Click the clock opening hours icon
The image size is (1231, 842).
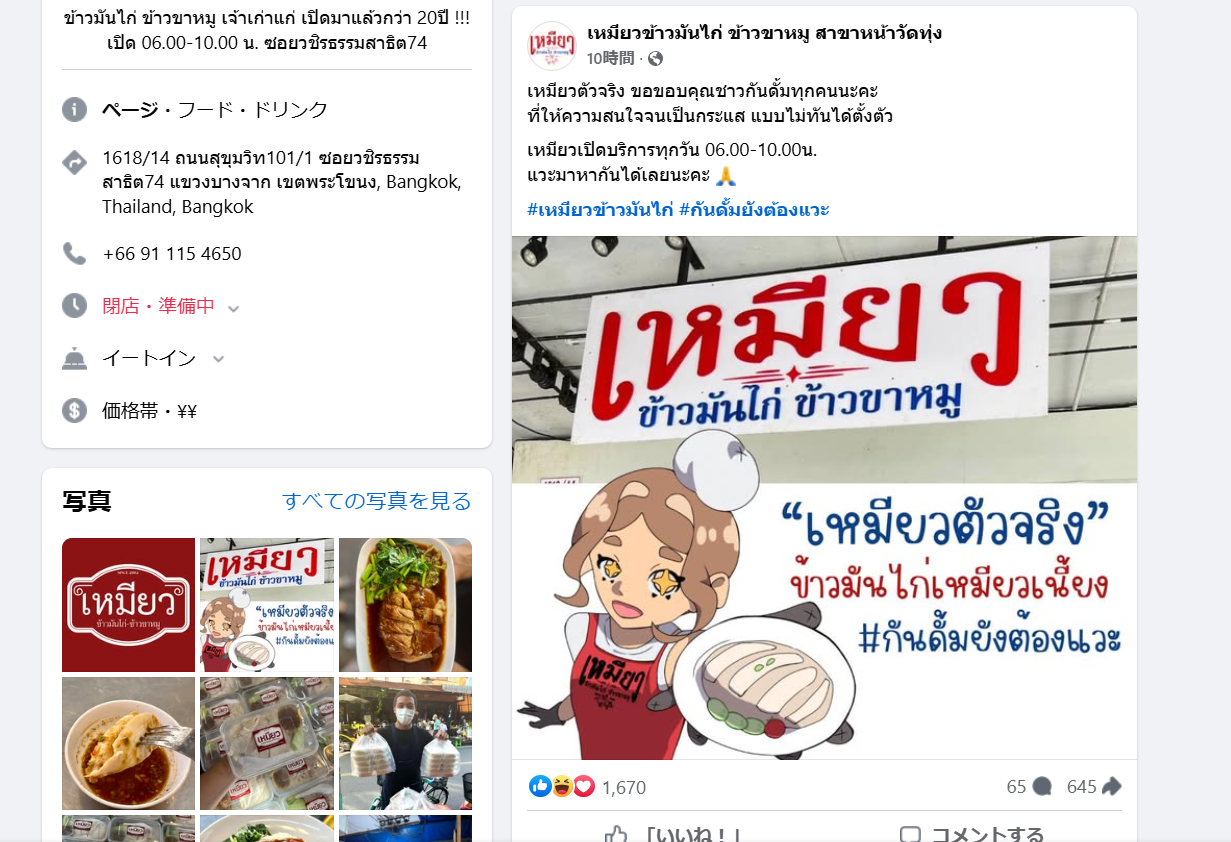[75, 306]
